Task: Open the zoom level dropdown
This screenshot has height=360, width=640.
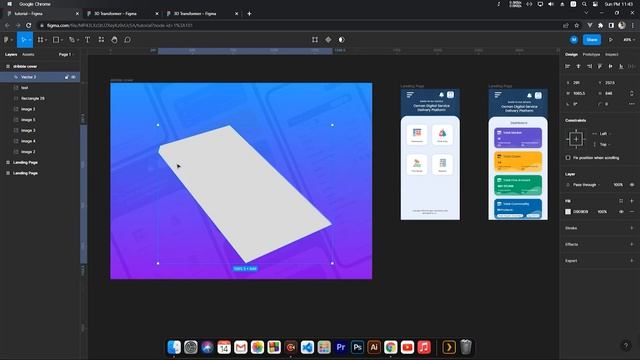Action: [629, 40]
